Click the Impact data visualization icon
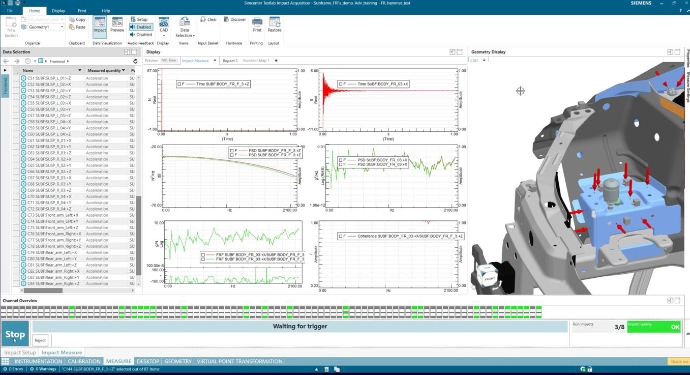Image resolution: width=690 pixels, height=375 pixels. (99, 26)
